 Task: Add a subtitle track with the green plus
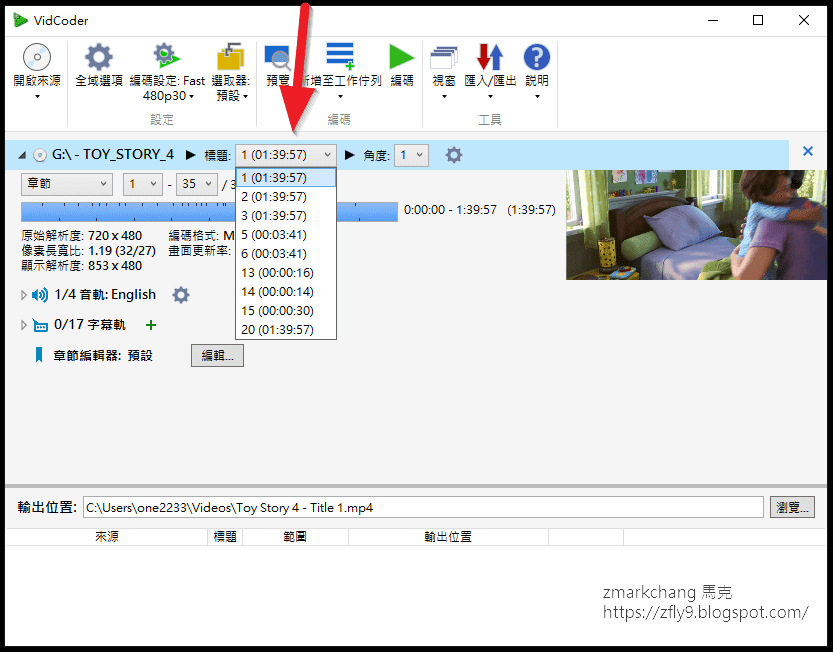150,325
